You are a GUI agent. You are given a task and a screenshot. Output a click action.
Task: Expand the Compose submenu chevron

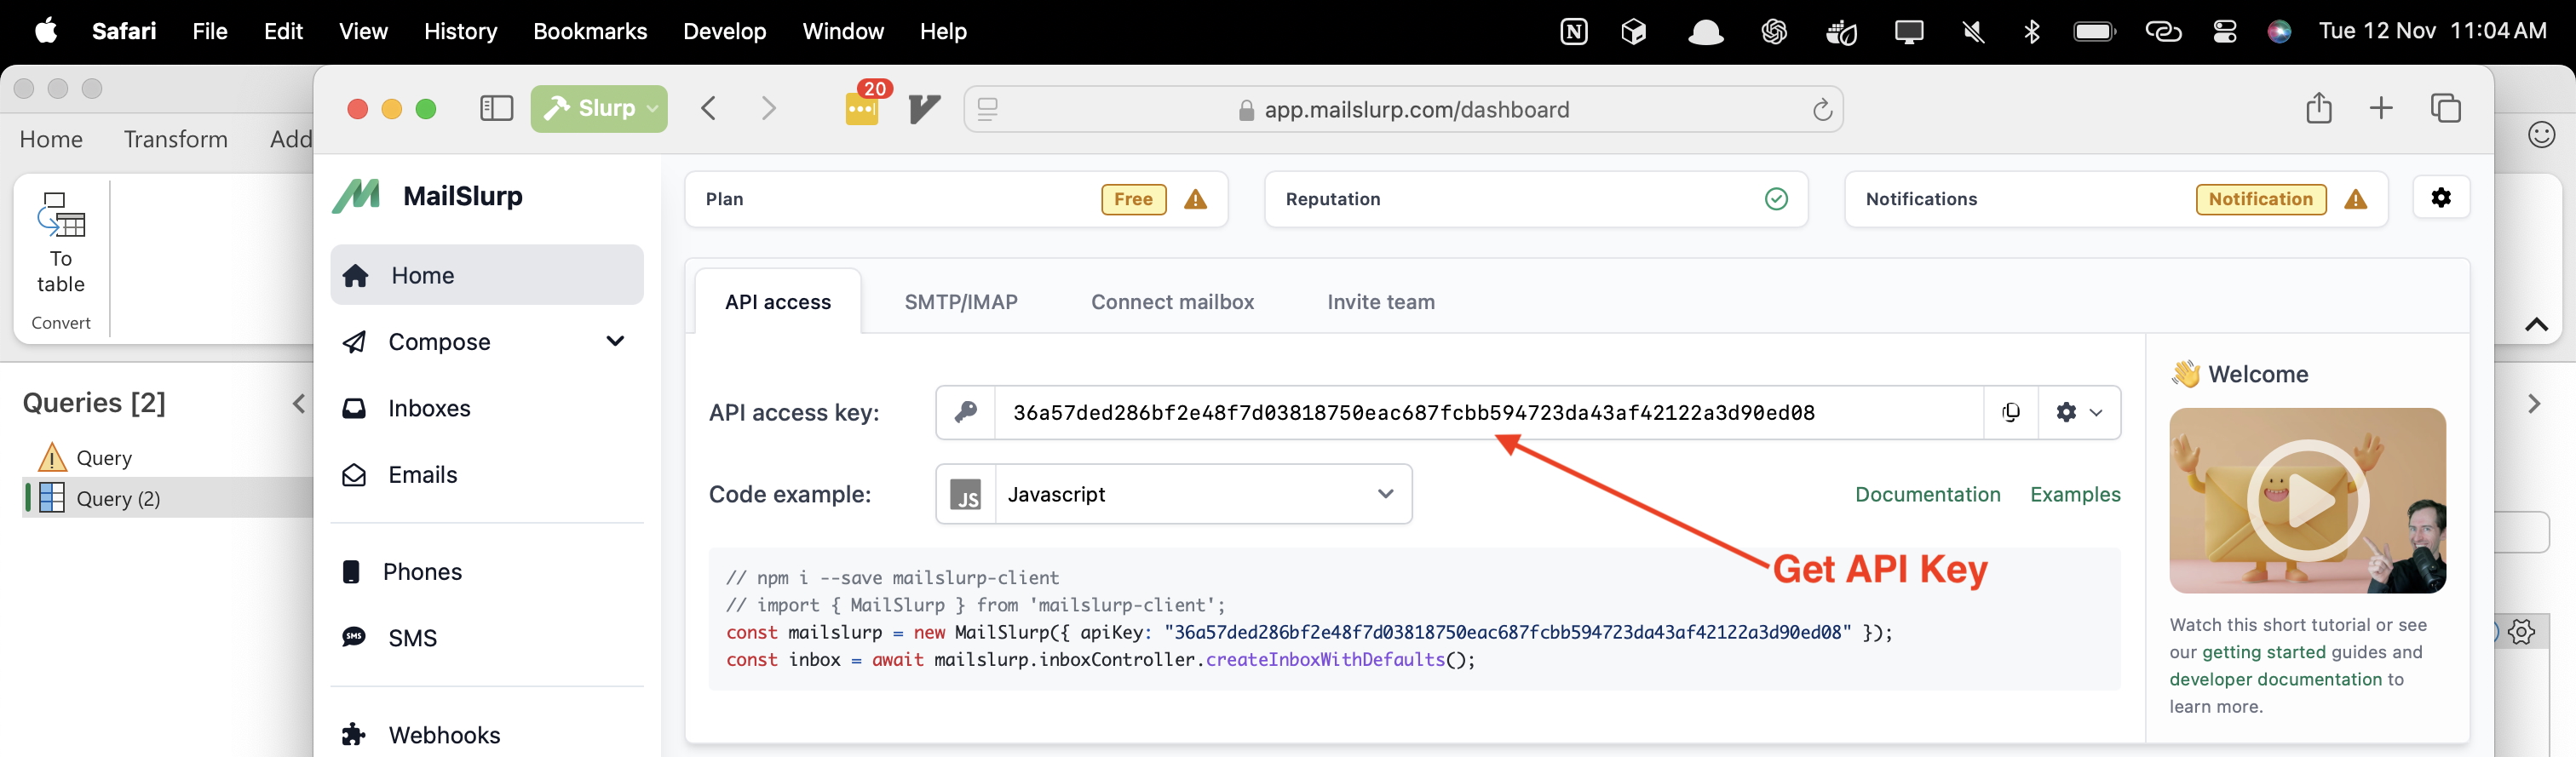[615, 341]
